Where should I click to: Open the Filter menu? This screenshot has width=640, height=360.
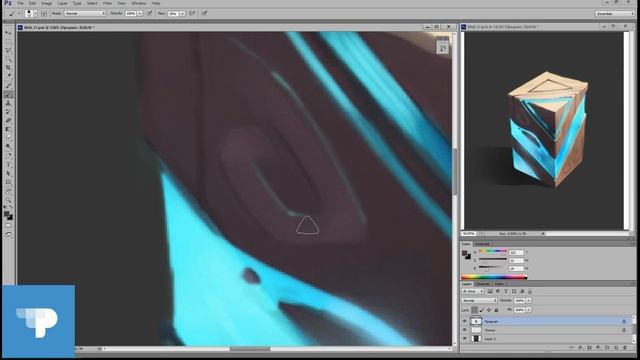pos(107,3)
